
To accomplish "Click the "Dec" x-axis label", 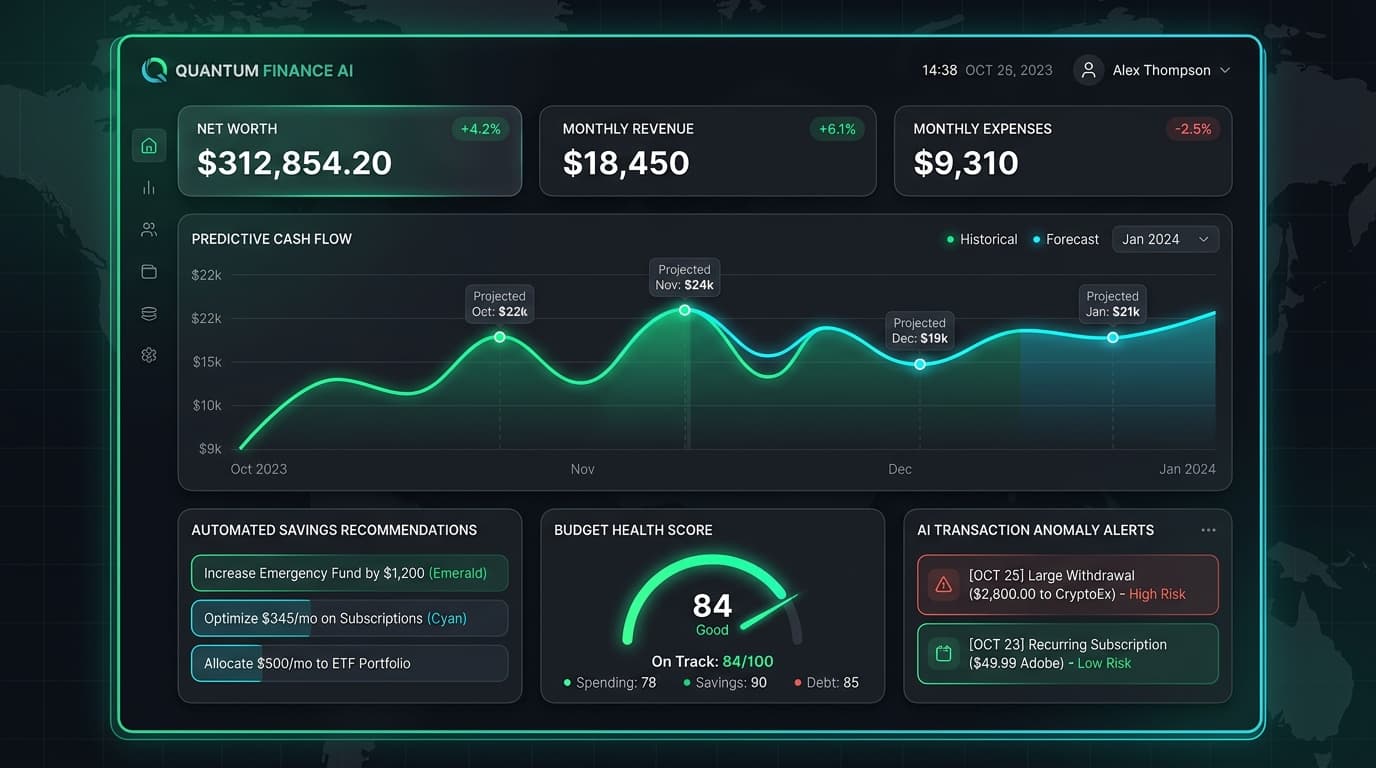I will (900, 469).
